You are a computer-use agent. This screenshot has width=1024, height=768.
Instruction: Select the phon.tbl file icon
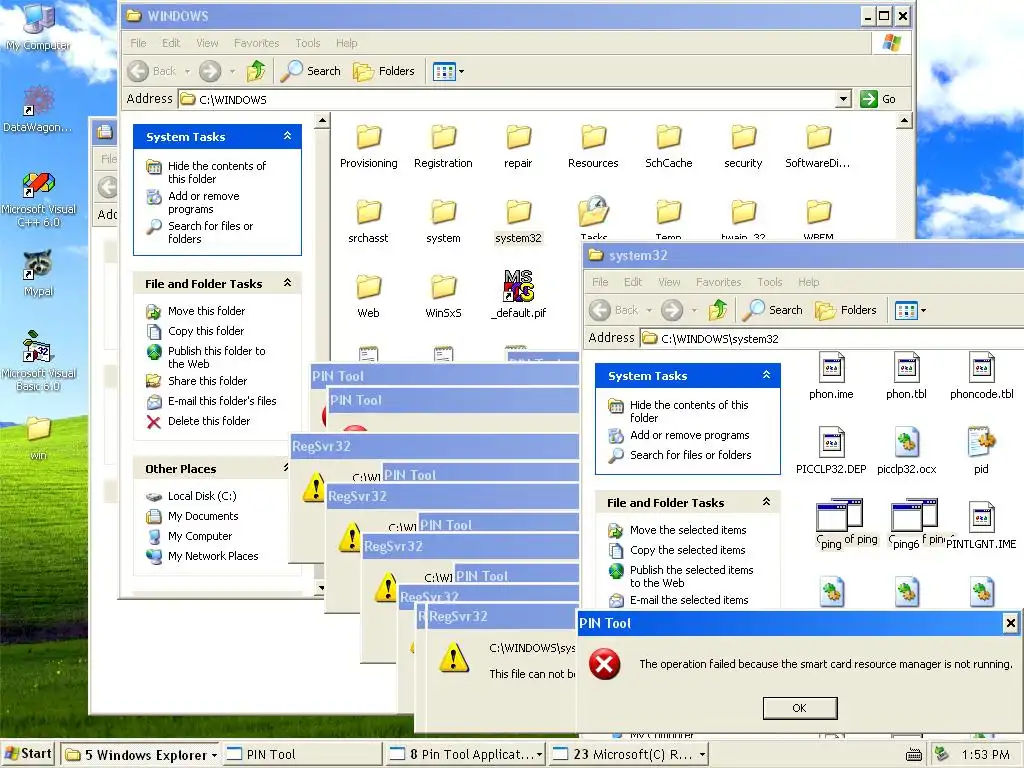(906, 368)
